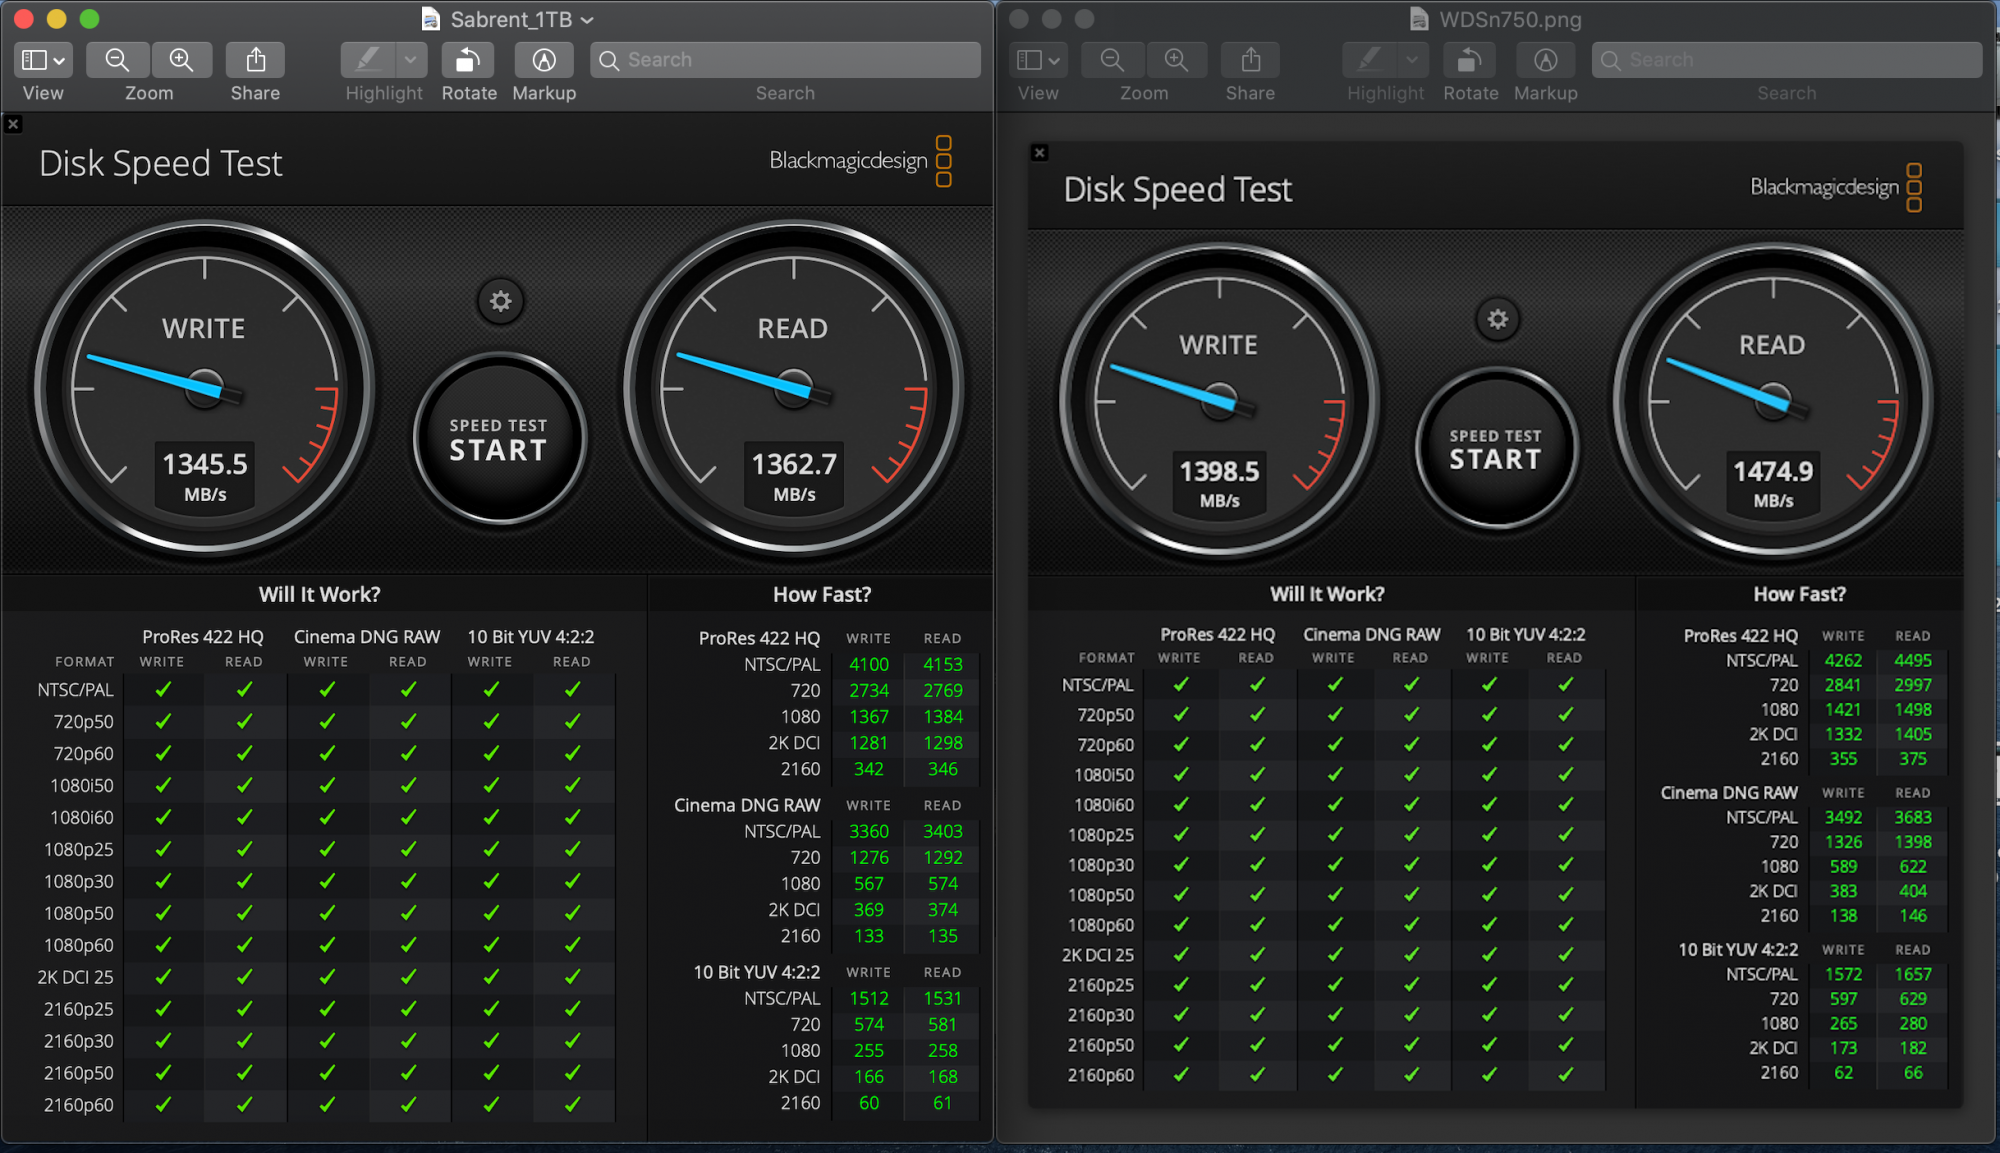Show the Markup toolbar in WDSn750.png window

tap(1545, 60)
